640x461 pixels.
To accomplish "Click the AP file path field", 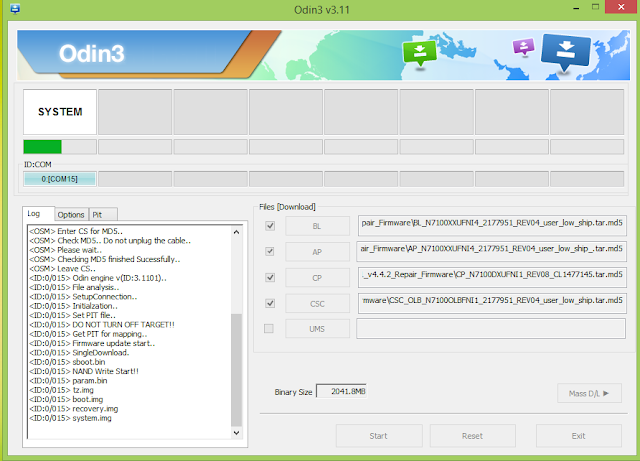I will (x=491, y=251).
